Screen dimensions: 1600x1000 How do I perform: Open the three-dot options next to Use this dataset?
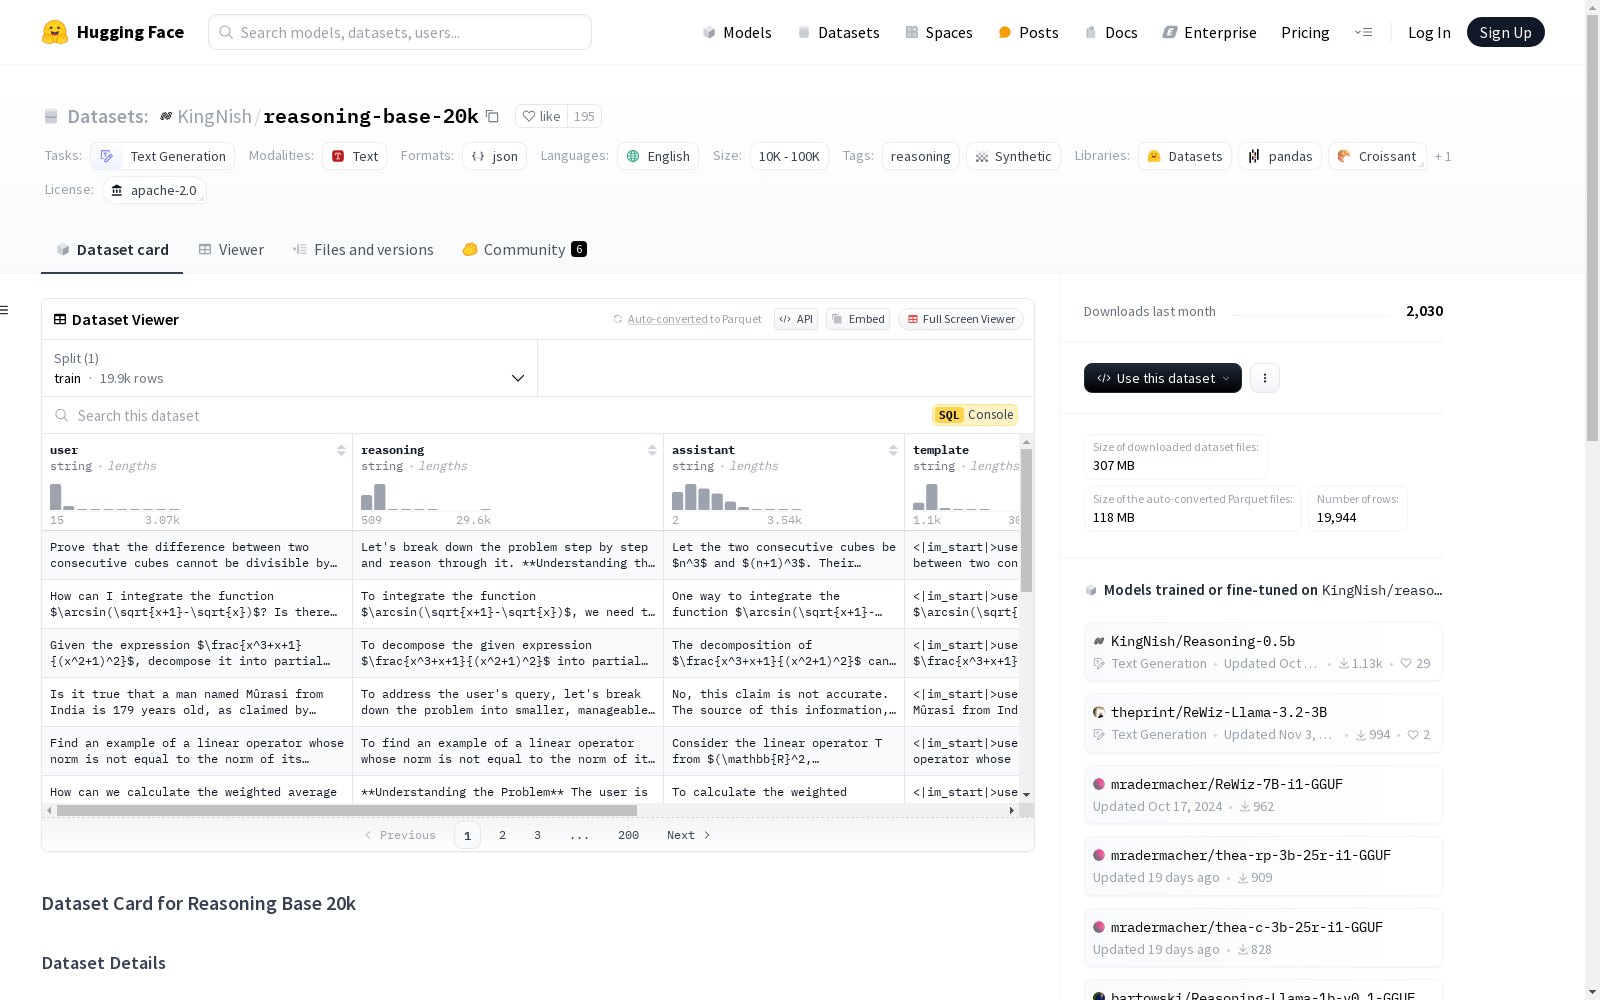pyautogui.click(x=1265, y=378)
